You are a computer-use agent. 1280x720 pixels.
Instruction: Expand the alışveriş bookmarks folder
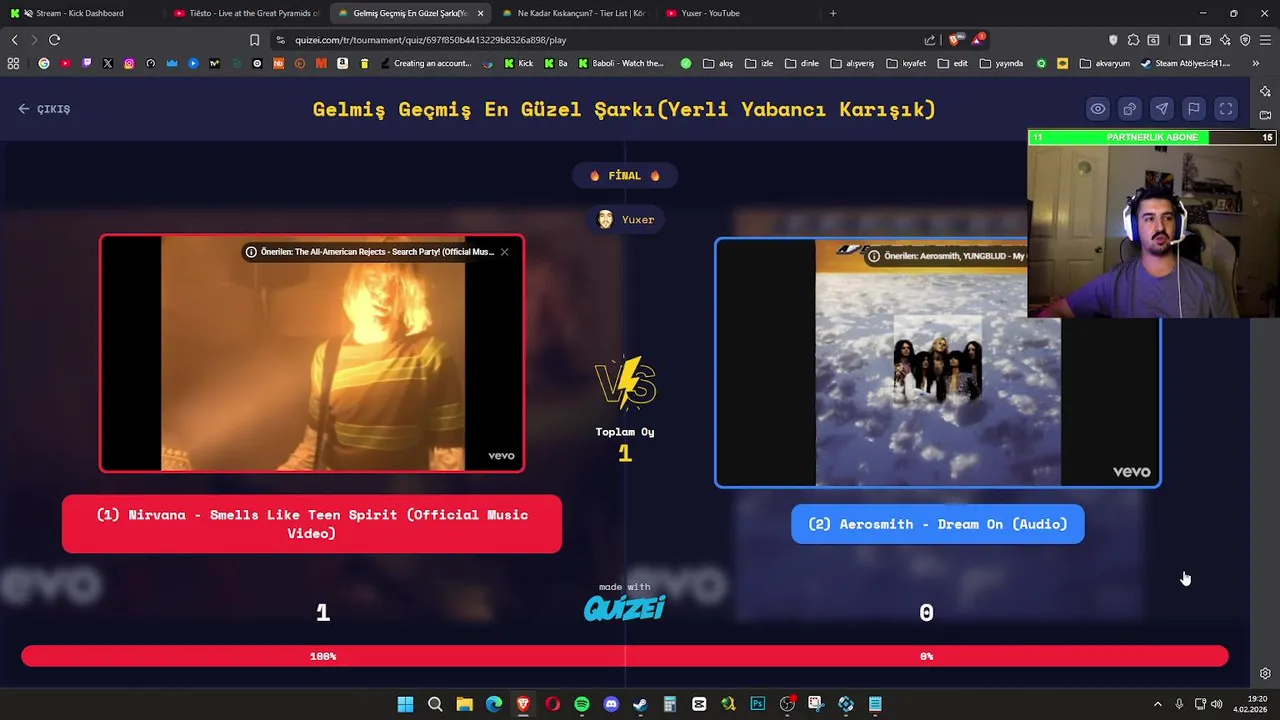(852, 63)
